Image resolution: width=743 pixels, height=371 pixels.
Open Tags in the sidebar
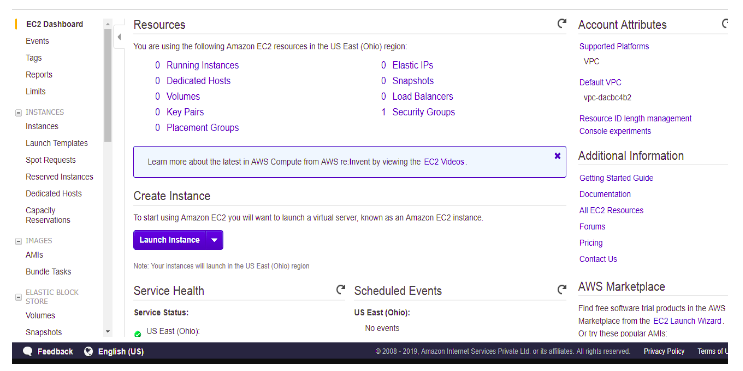pyautogui.click(x=34, y=58)
